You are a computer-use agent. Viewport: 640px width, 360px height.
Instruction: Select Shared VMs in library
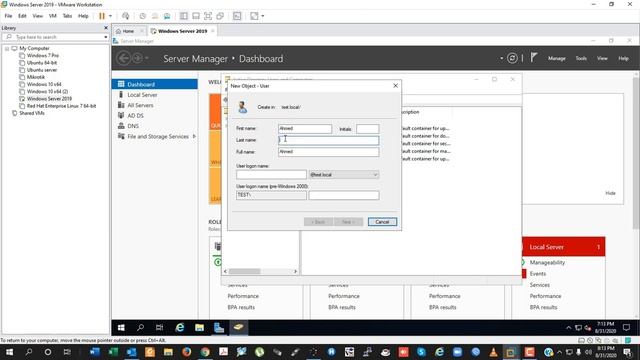[x=31, y=113]
